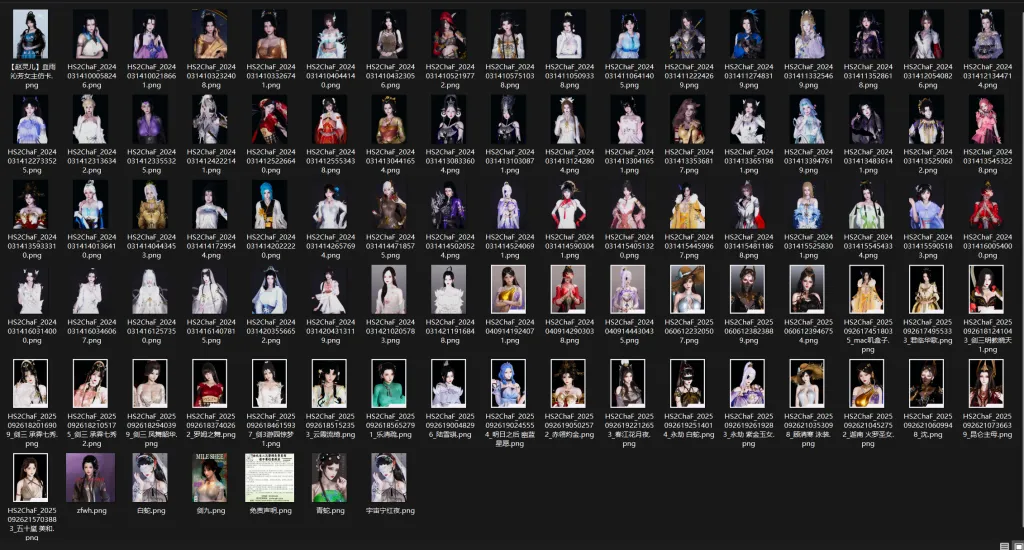The image size is (1024, 550).
Task: Select file HS2ChaF_20250606123823889.png
Action: coord(748,290)
